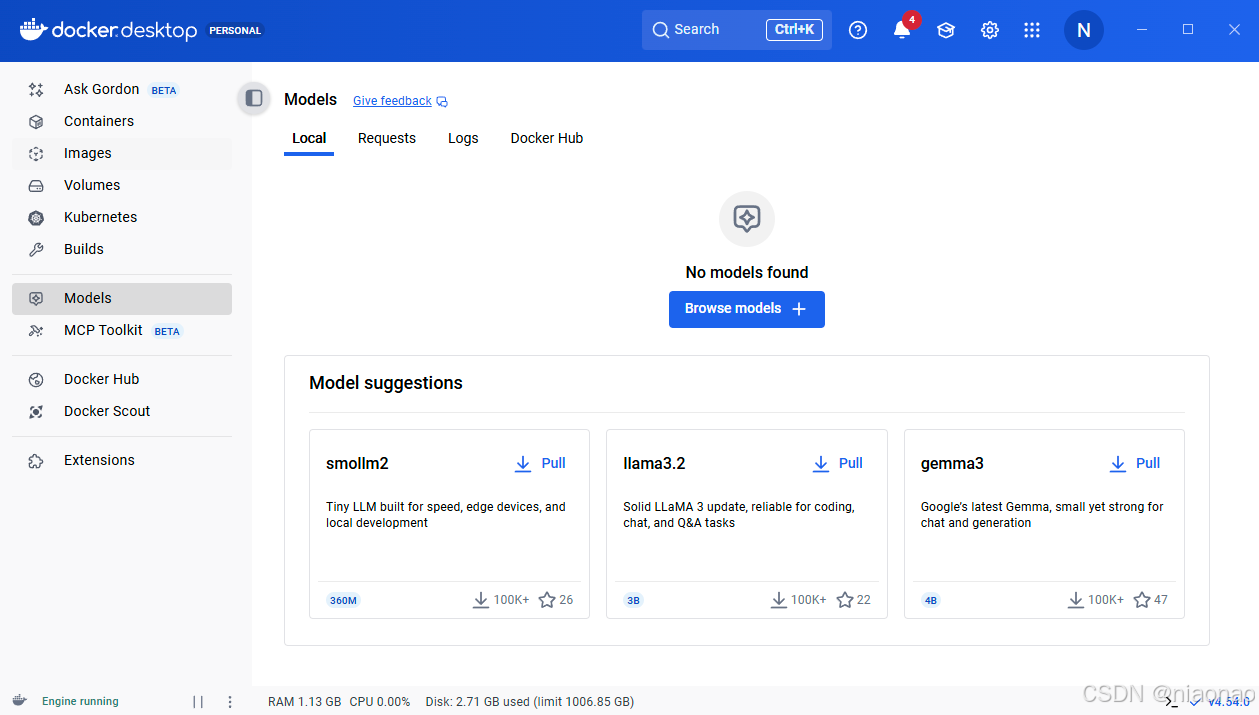Click the smollm2 model name

(357, 464)
